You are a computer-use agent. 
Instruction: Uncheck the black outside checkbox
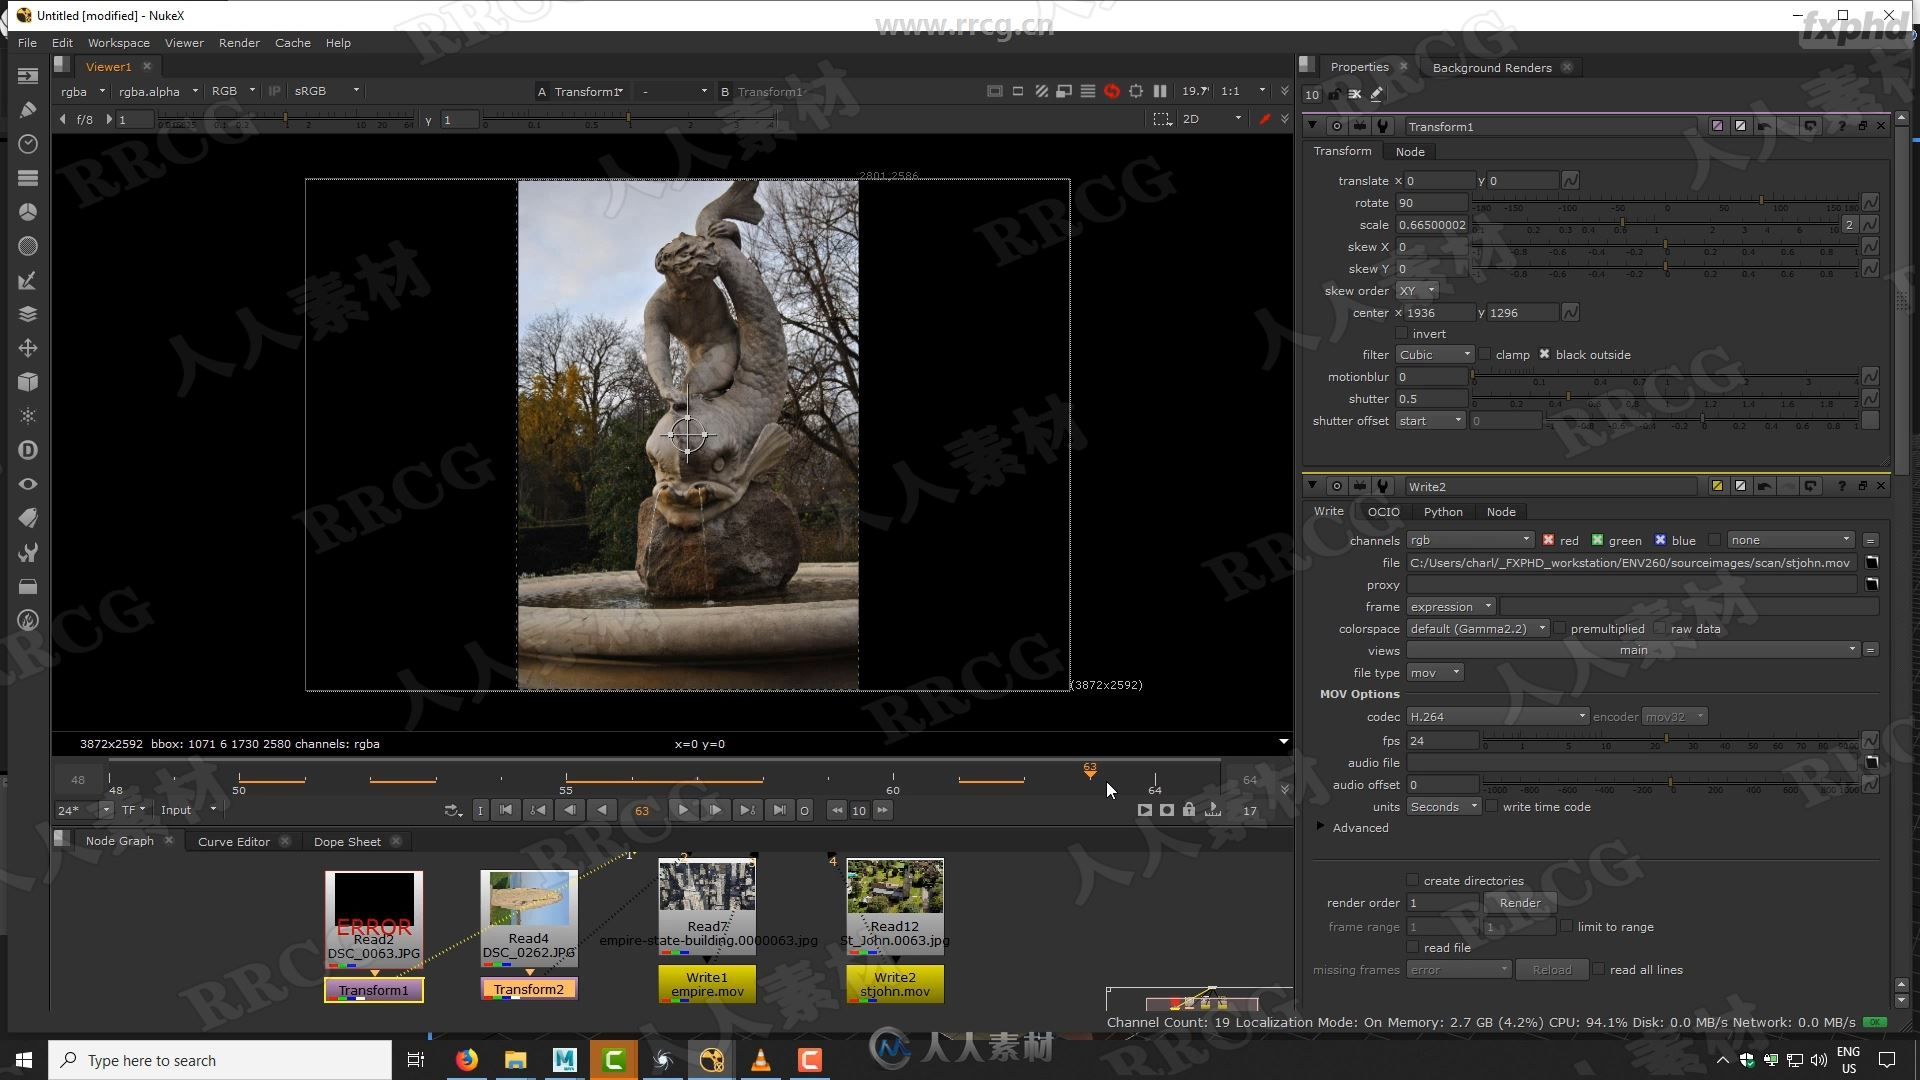[x=1545, y=355]
